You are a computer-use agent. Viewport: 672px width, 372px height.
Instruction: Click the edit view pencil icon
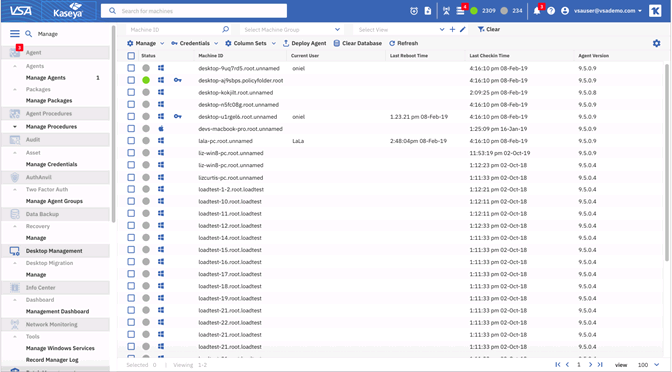pyautogui.click(x=462, y=30)
